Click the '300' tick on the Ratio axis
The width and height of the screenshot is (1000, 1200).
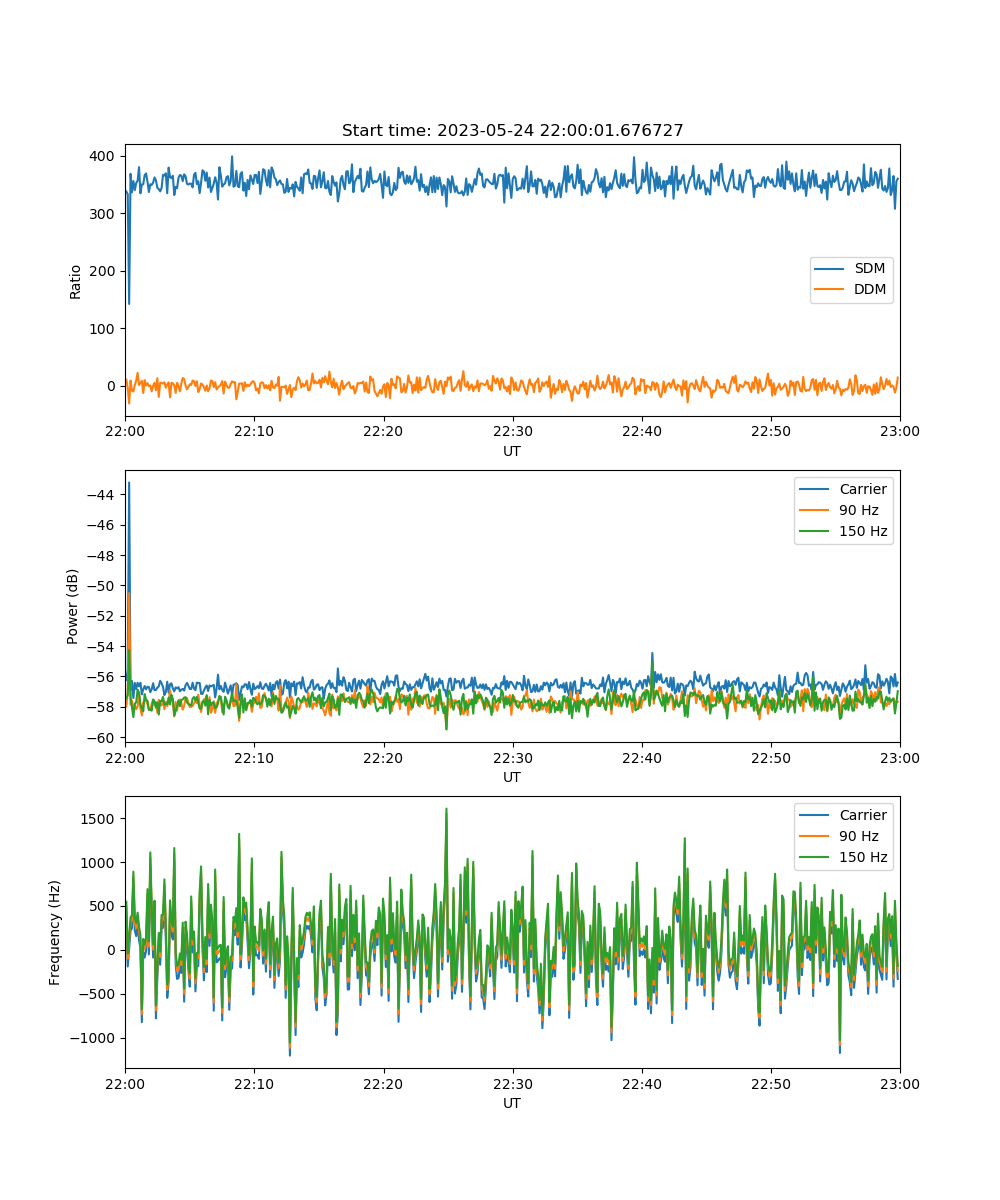pos(104,214)
